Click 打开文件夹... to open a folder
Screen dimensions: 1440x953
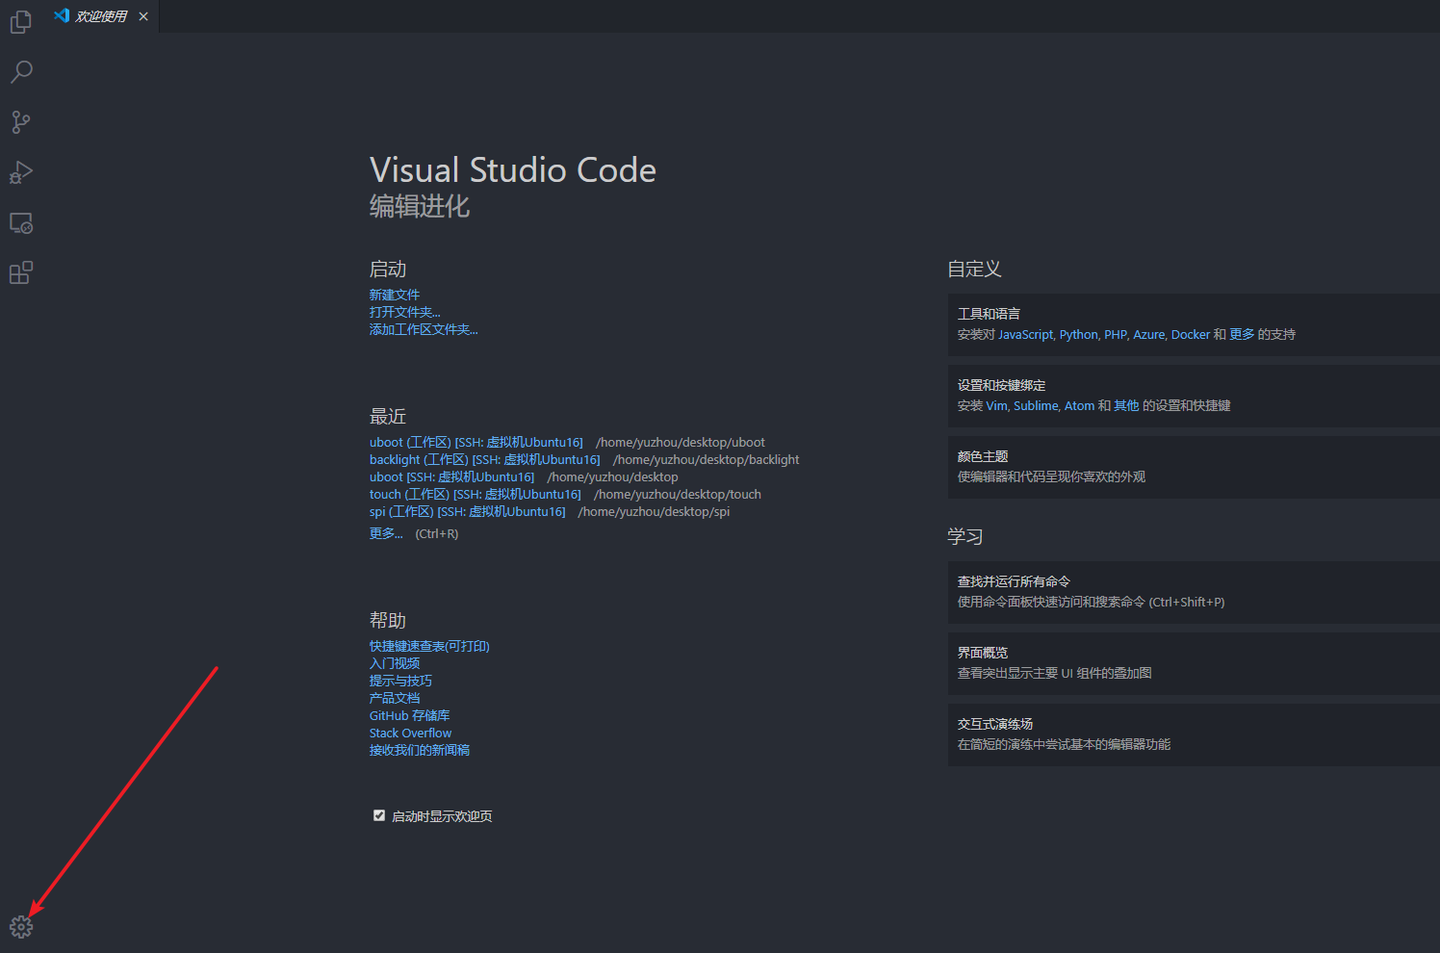coord(404,311)
